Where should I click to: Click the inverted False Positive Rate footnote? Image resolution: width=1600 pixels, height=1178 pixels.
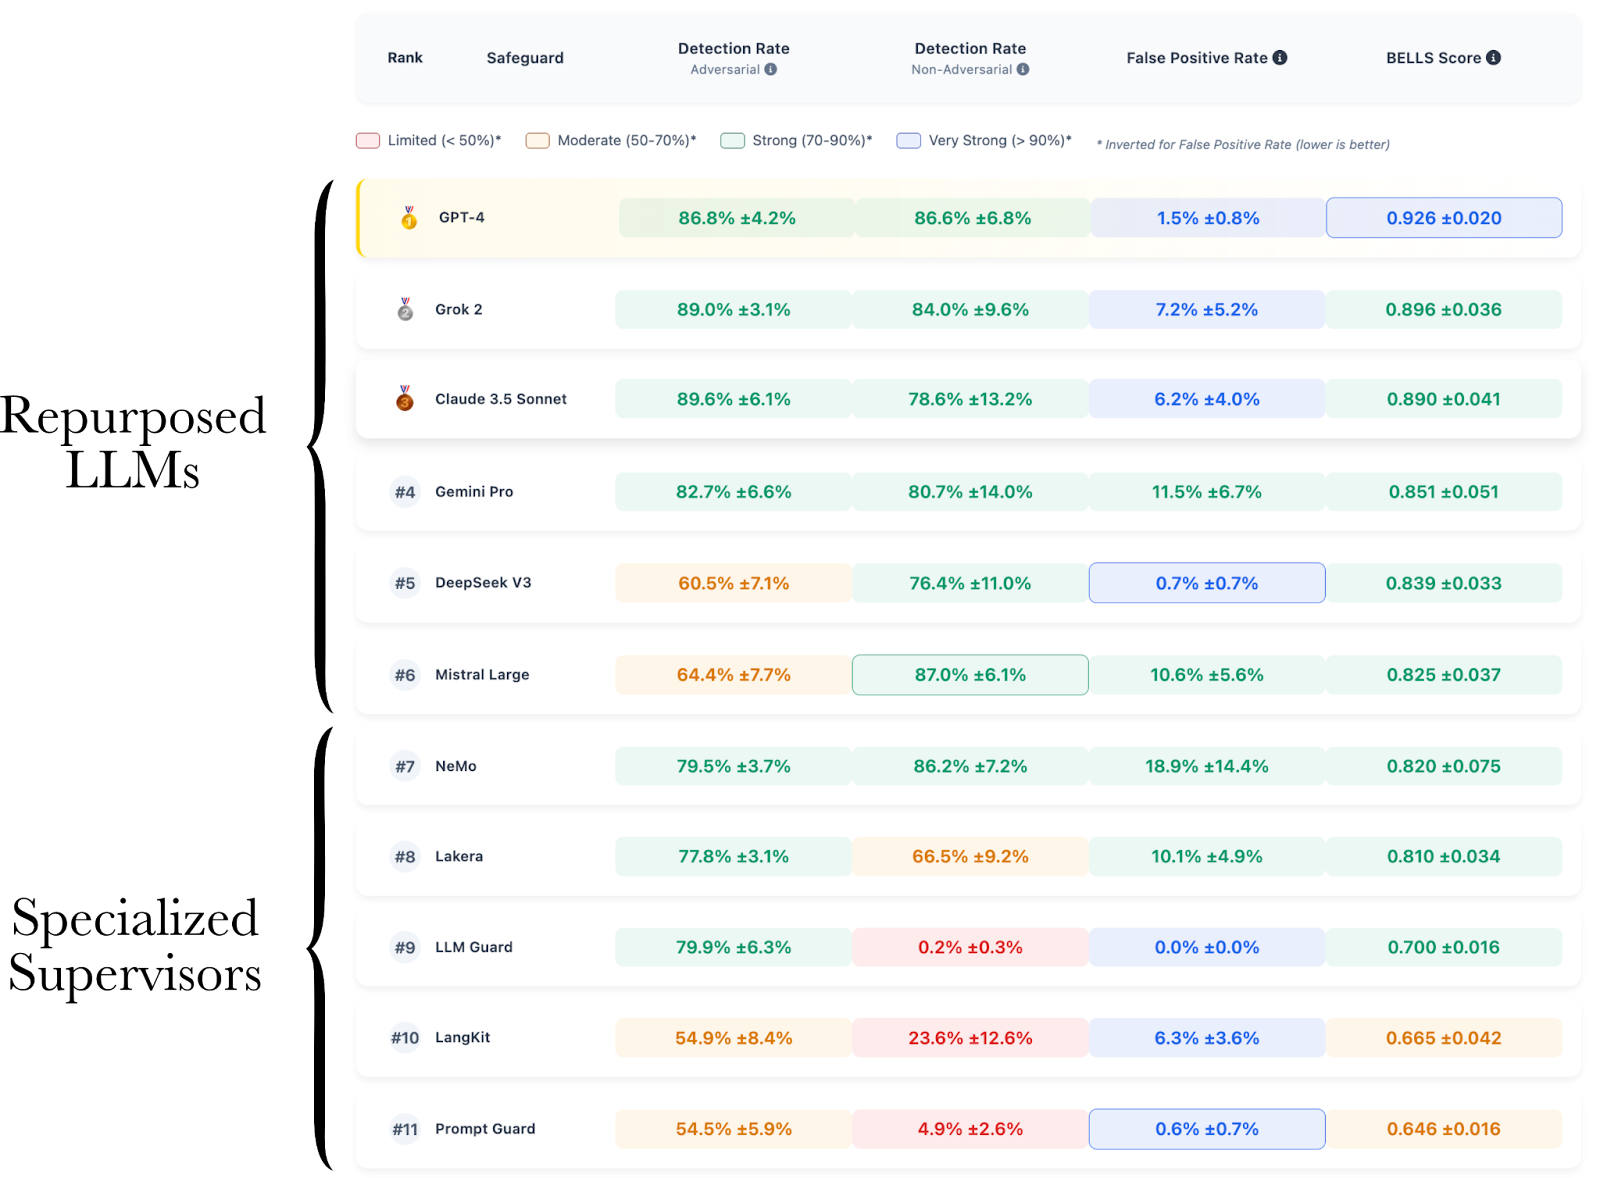(1243, 145)
